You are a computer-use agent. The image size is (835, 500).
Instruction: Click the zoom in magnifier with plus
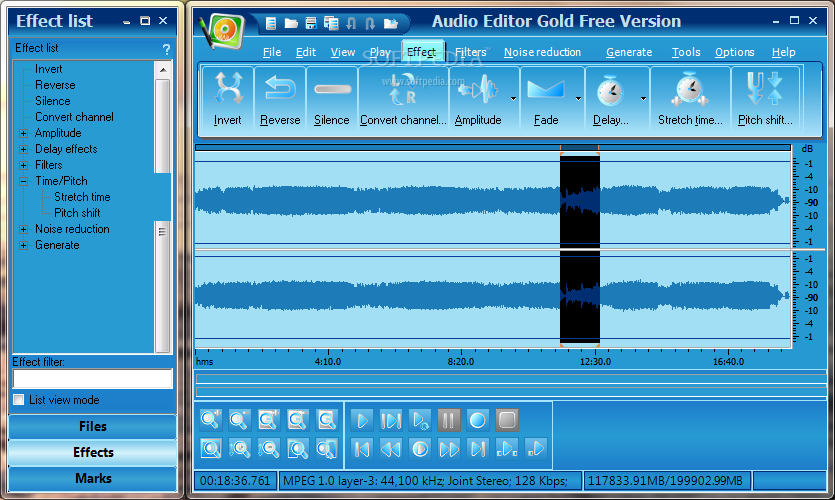click(x=211, y=420)
